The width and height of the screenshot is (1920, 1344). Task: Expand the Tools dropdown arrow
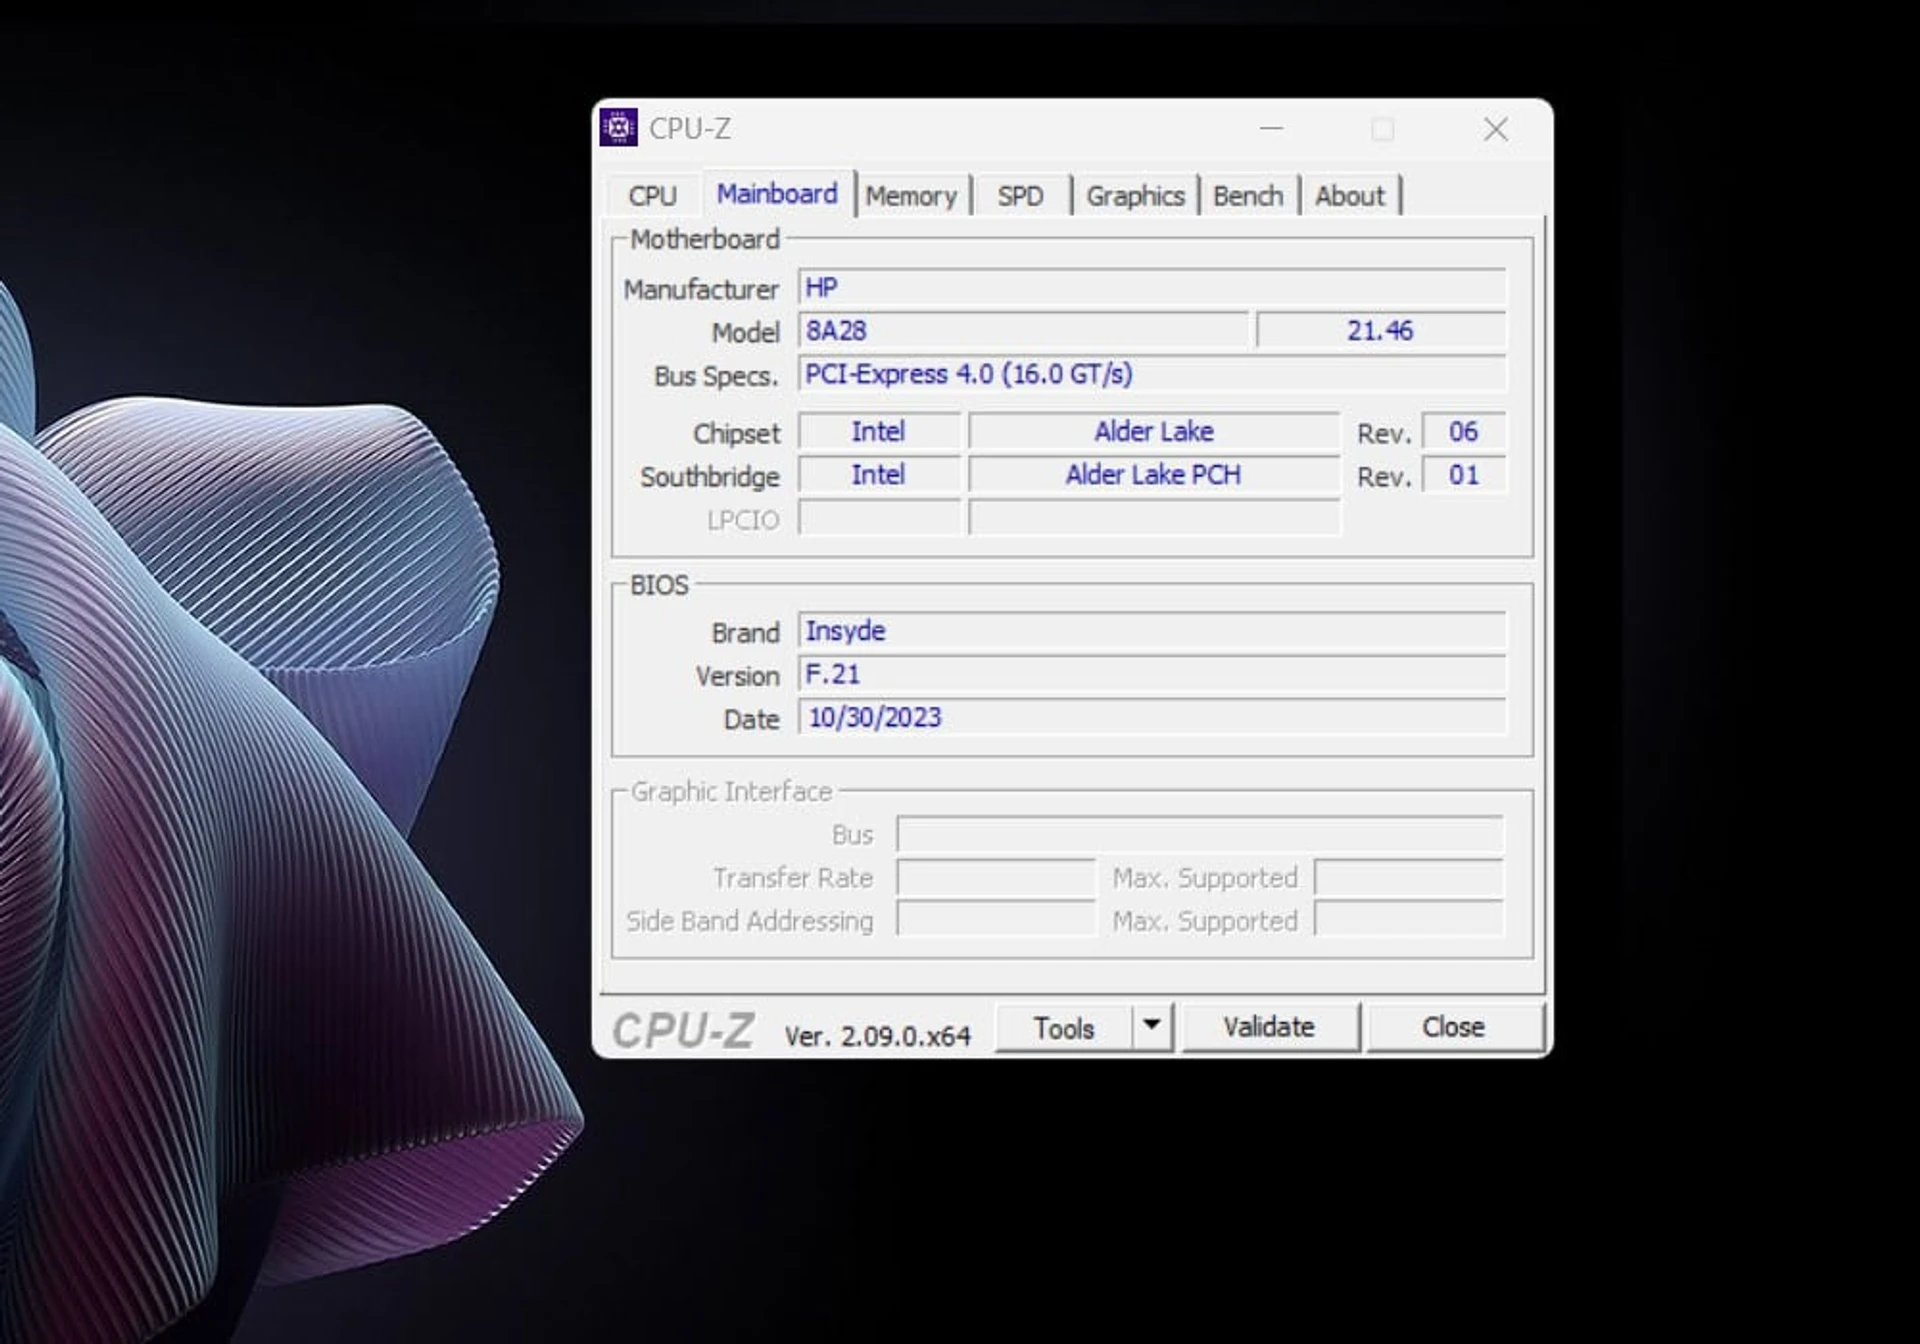1151,1026
